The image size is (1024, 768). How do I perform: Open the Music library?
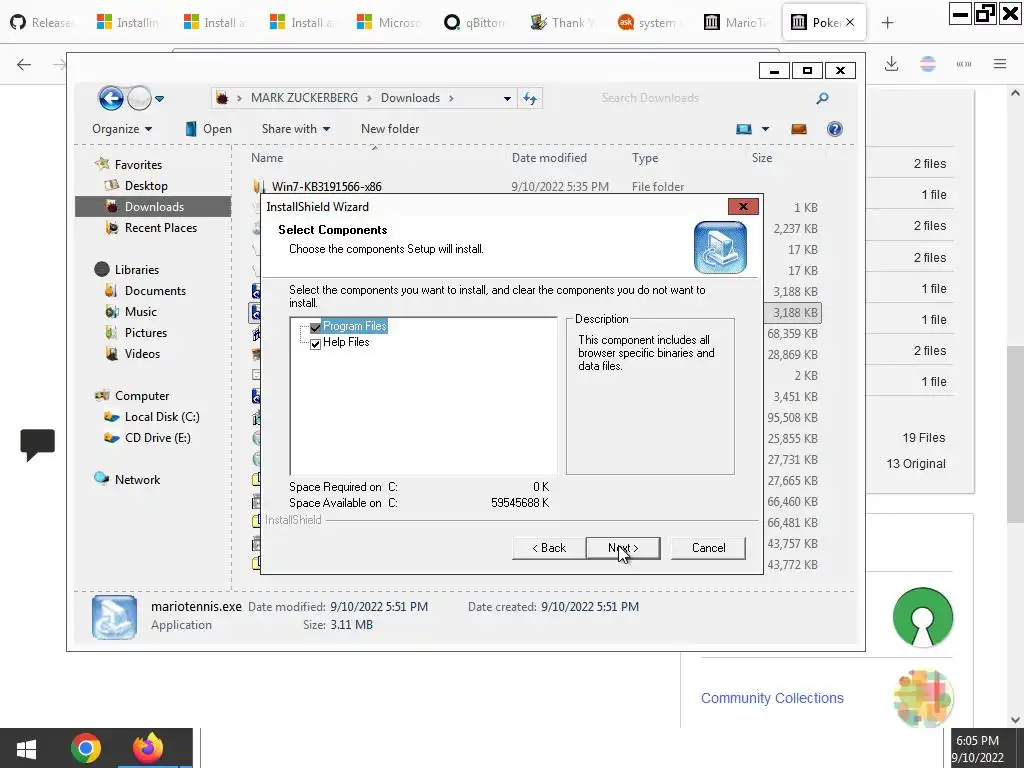140,312
